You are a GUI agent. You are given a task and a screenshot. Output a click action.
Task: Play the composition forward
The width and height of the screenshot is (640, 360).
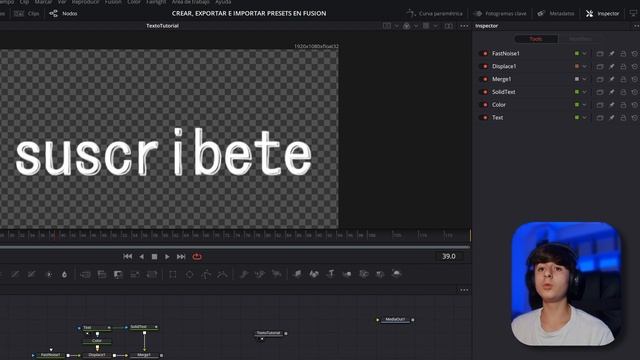pyautogui.click(x=167, y=257)
